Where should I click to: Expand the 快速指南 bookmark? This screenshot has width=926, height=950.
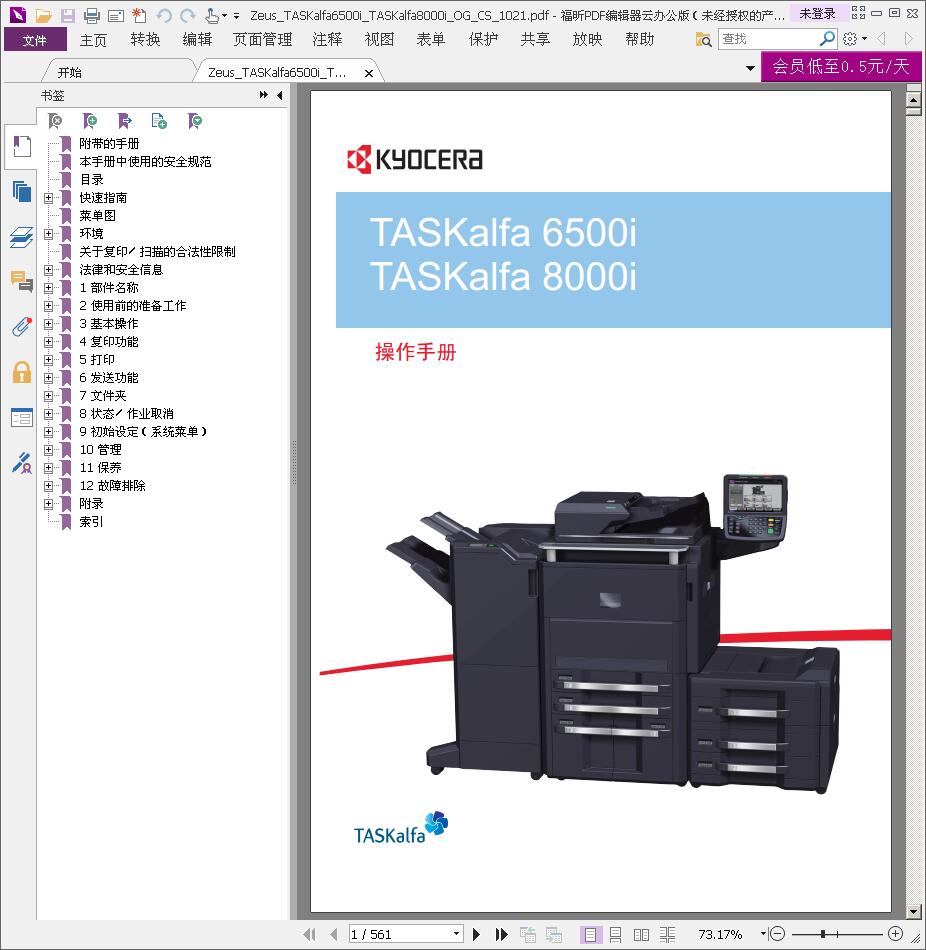[x=48, y=198]
